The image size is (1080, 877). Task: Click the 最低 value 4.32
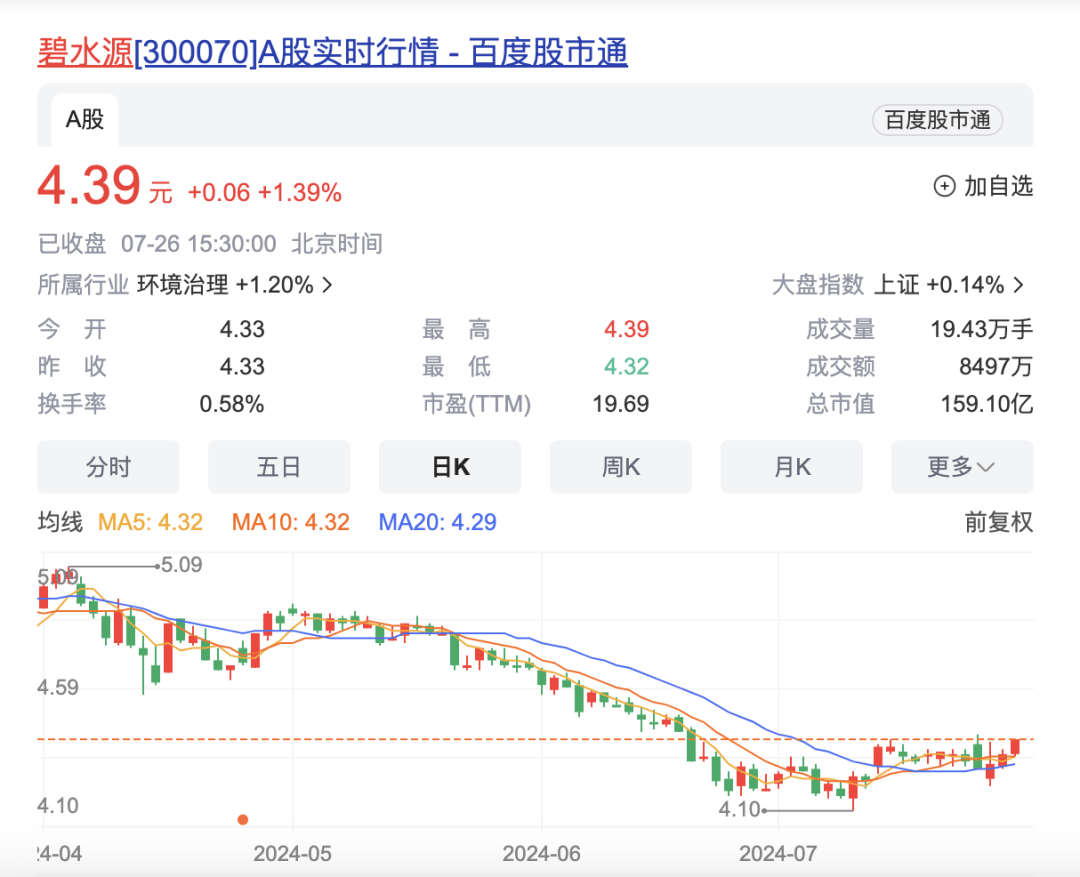coord(627,367)
